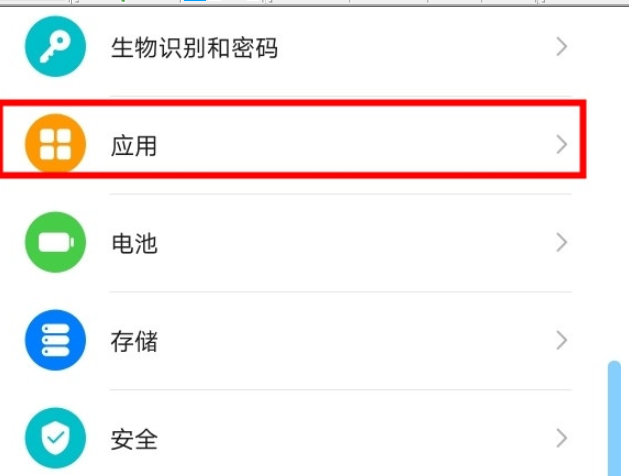
Task: Expand chevron beside 生物识别和密码
Action: pyautogui.click(x=561, y=46)
